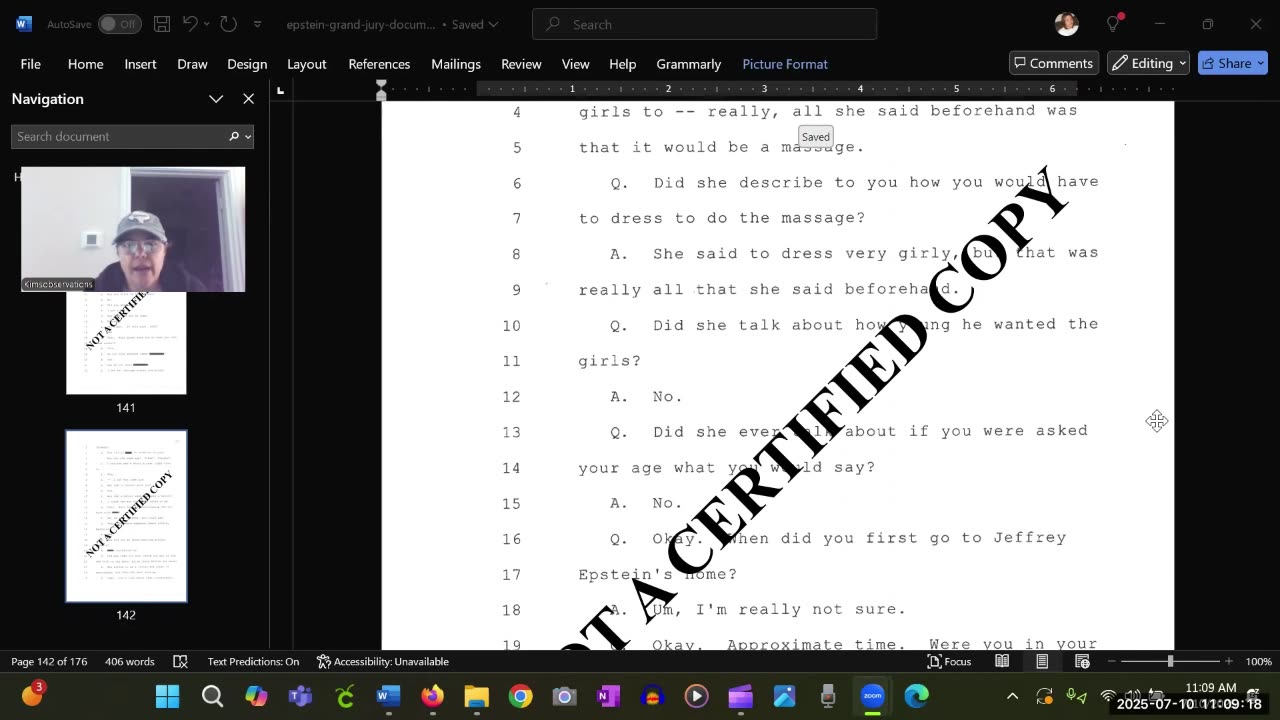
Task: Click the Share button
Action: coord(1233,63)
